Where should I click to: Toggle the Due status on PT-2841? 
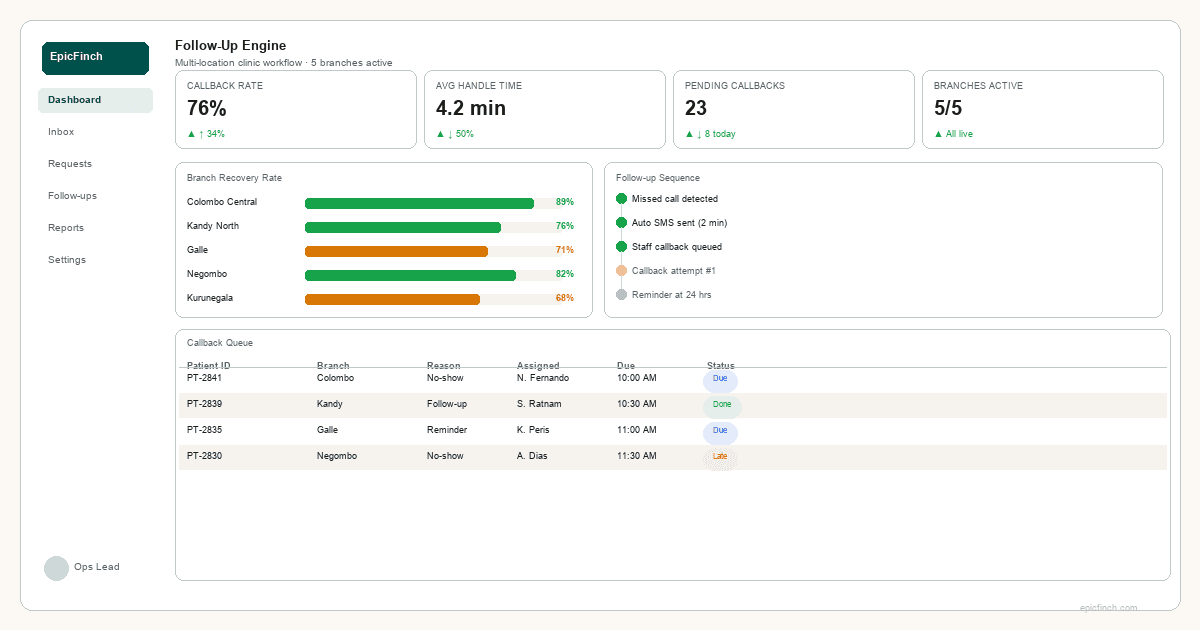[x=720, y=380]
